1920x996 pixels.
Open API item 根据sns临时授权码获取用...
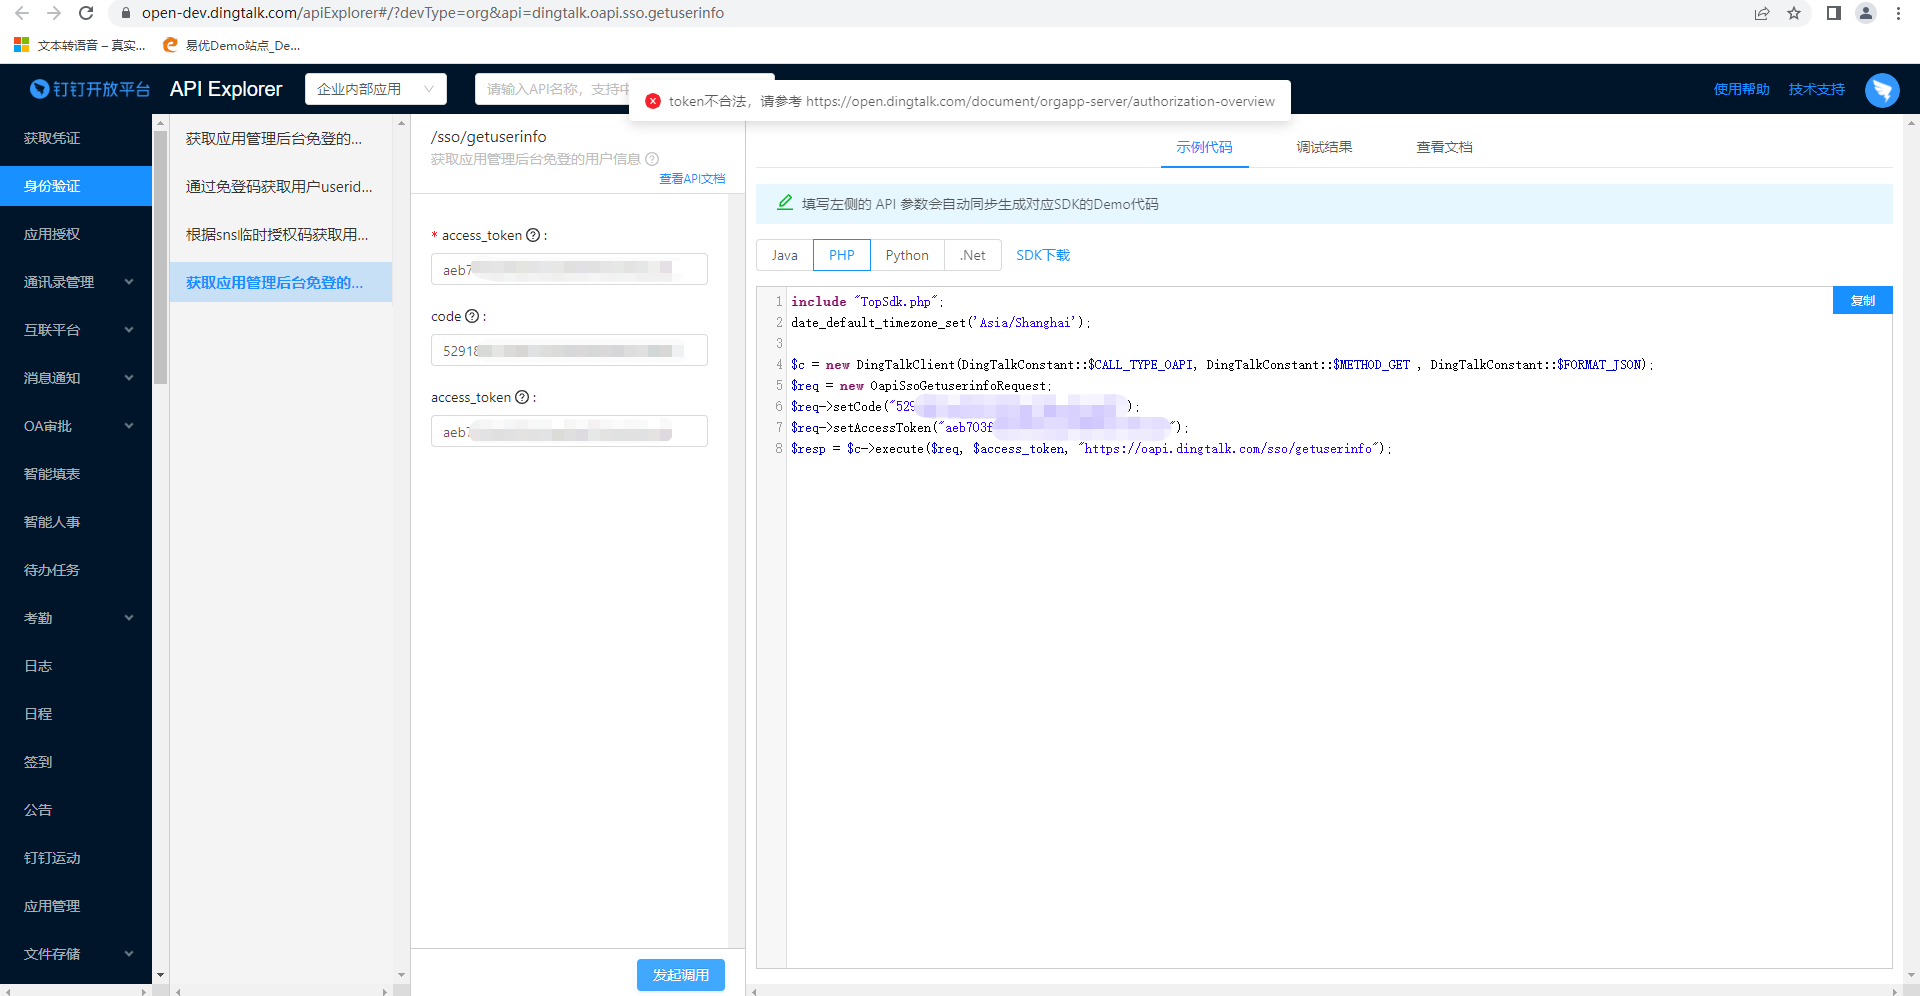281,234
